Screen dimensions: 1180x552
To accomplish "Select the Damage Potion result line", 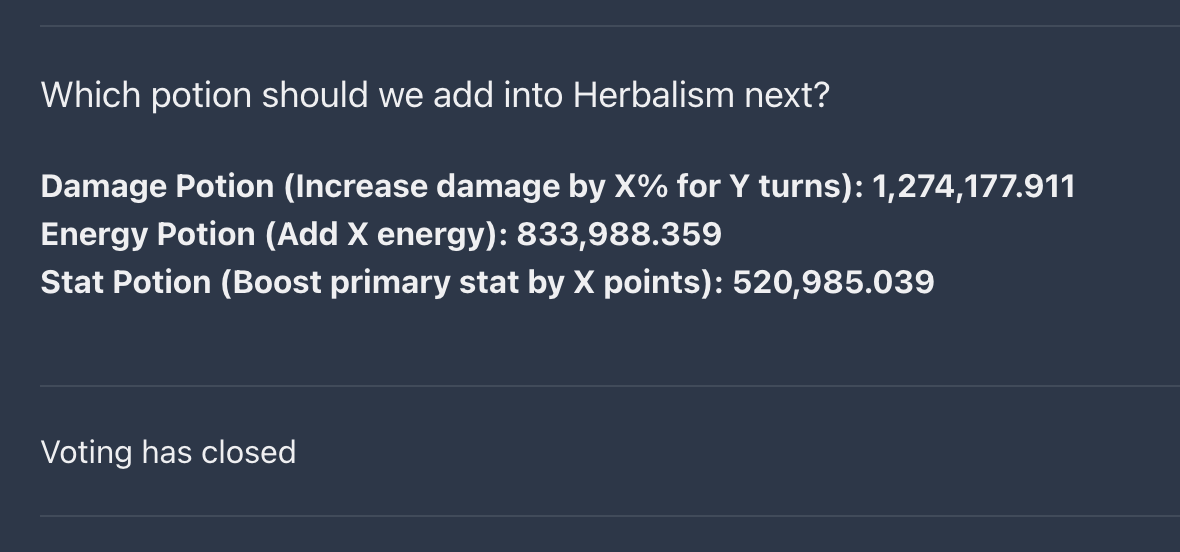I will [x=558, y=187].
